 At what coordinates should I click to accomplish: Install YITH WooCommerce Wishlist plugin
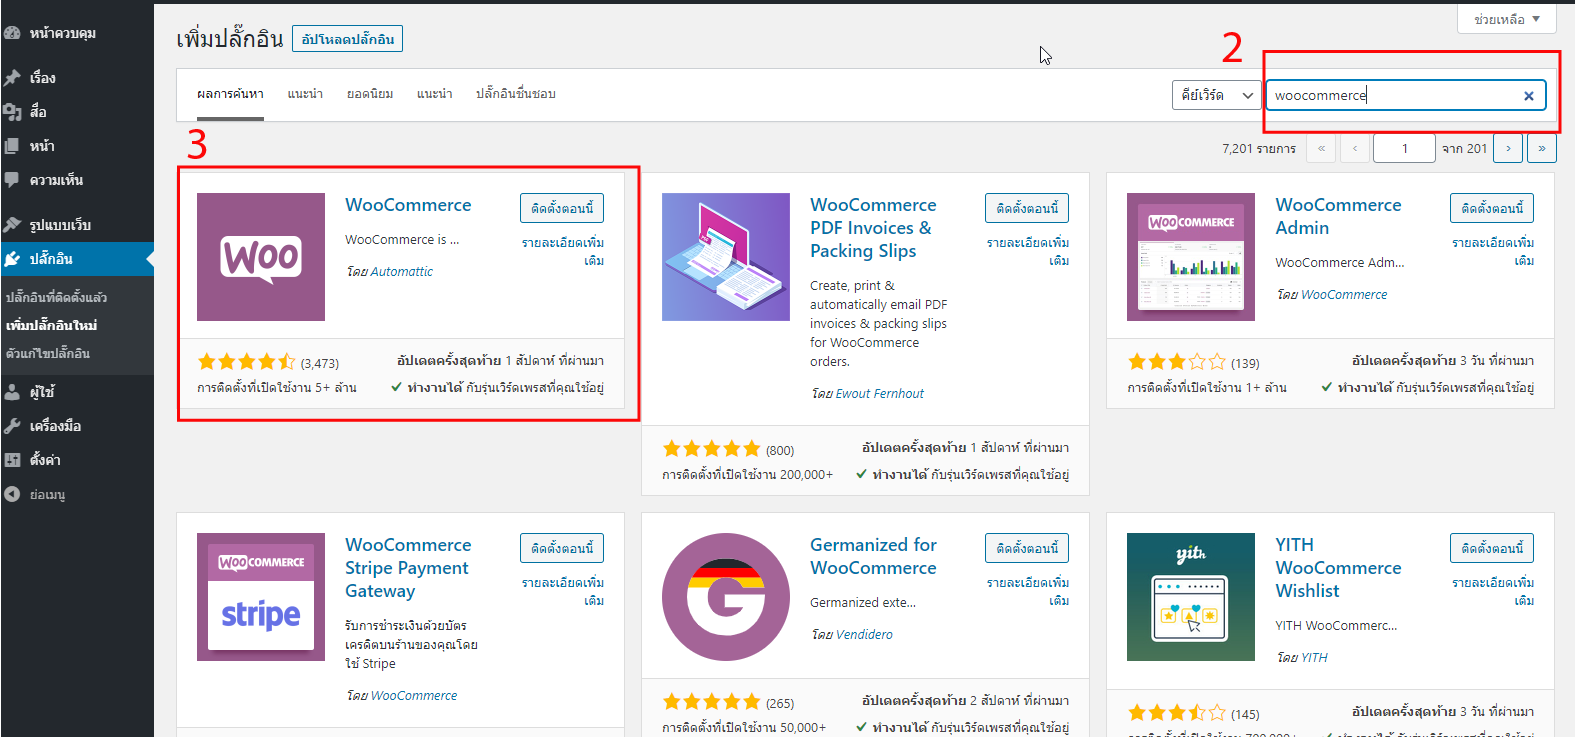point(1492,548)
